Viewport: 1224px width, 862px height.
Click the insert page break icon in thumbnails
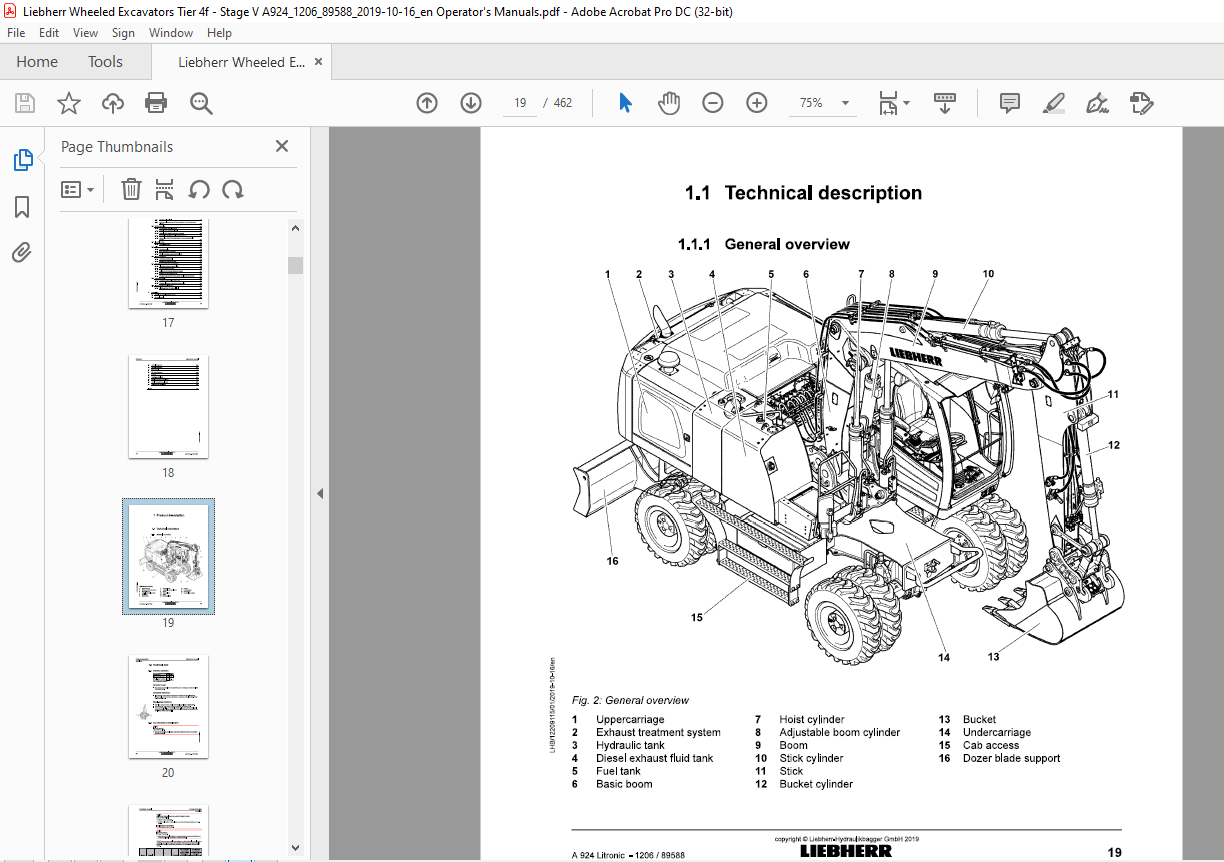pos(165,189)
